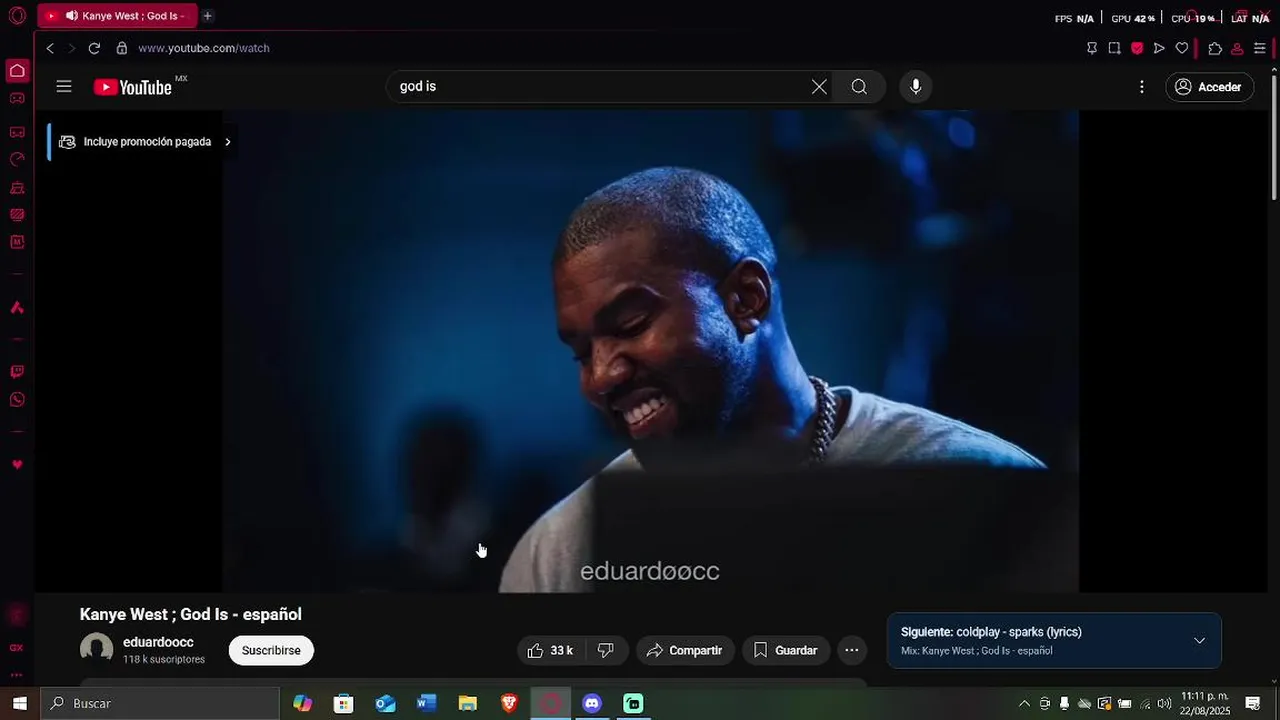
Task: Go back using the browser back arrow
Action: pos(50,48)
